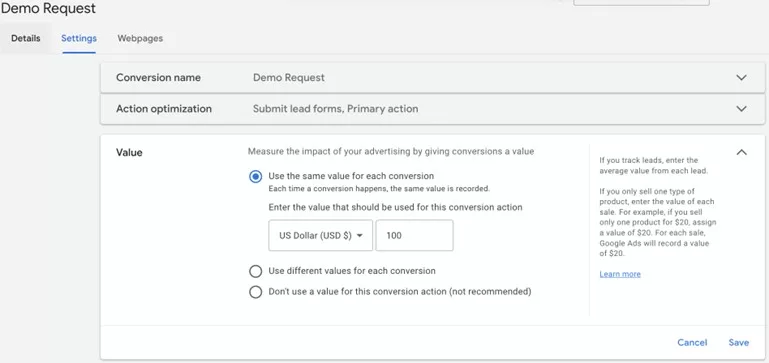Open the Details tab
The height and width of the screenshot is (363, 769).
(26, 38)
